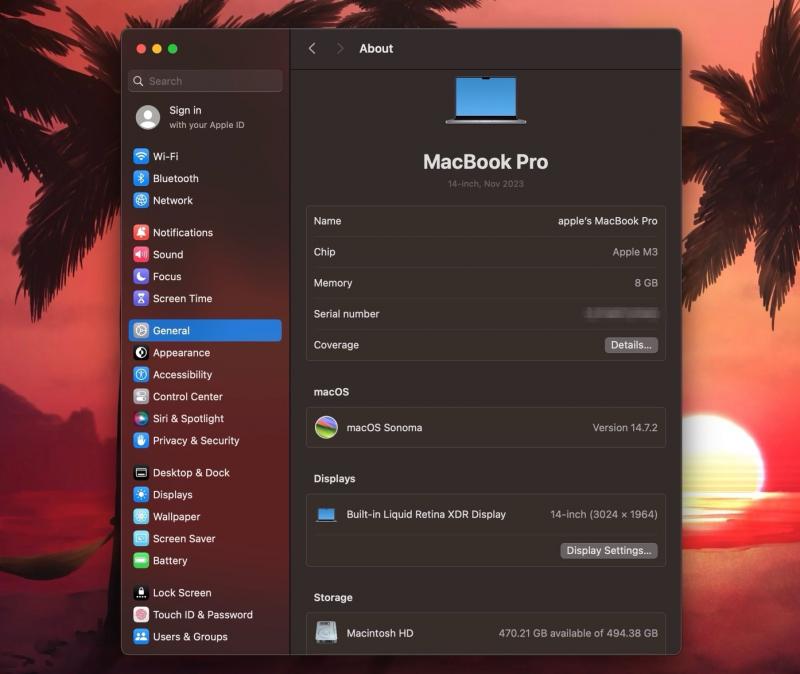Click the Desktop & Dock icon
The width and height of the screenshot is (800, 674).
coord(141,472)
